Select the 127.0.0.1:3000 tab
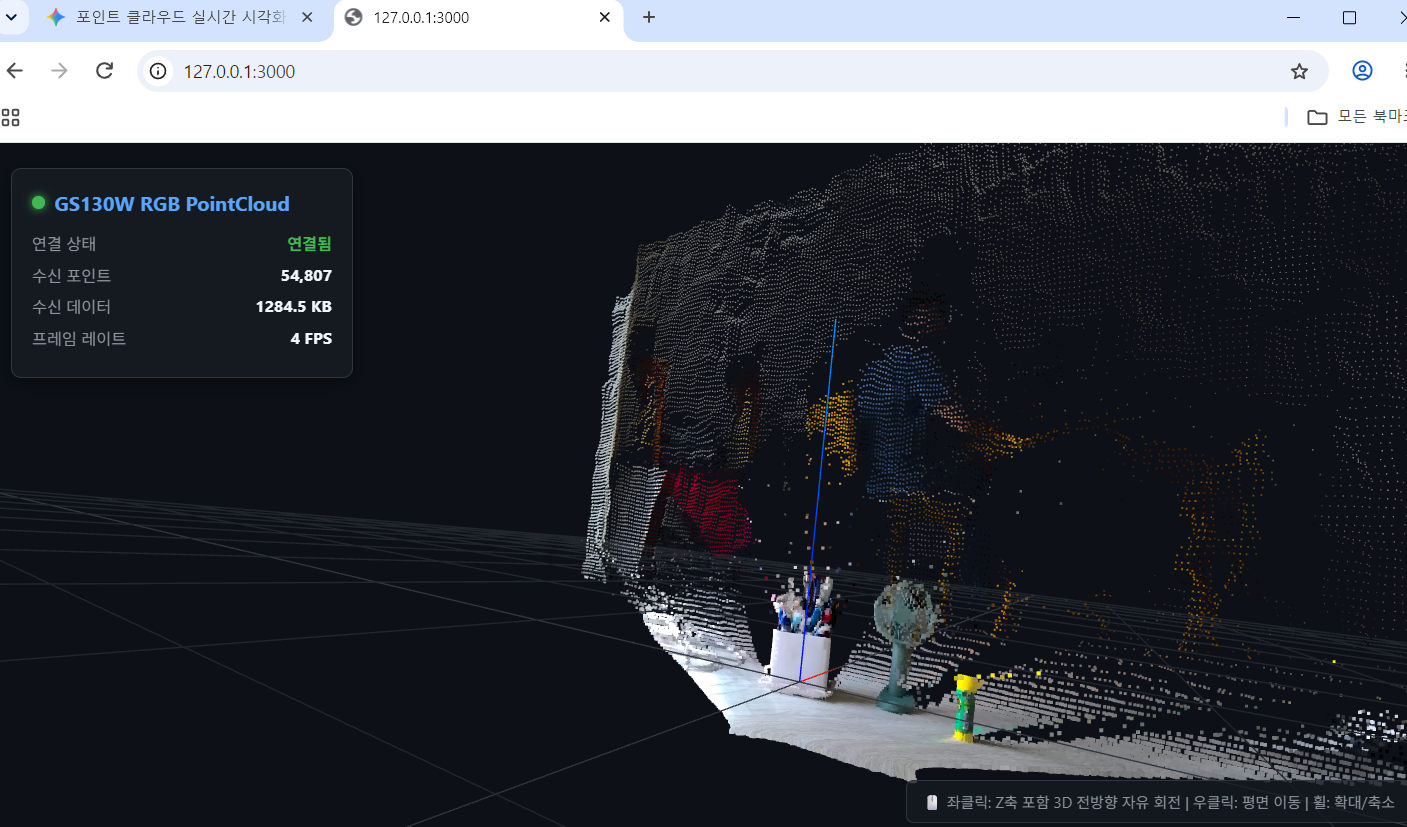1407x827 pixels. [x=477, y=18]
